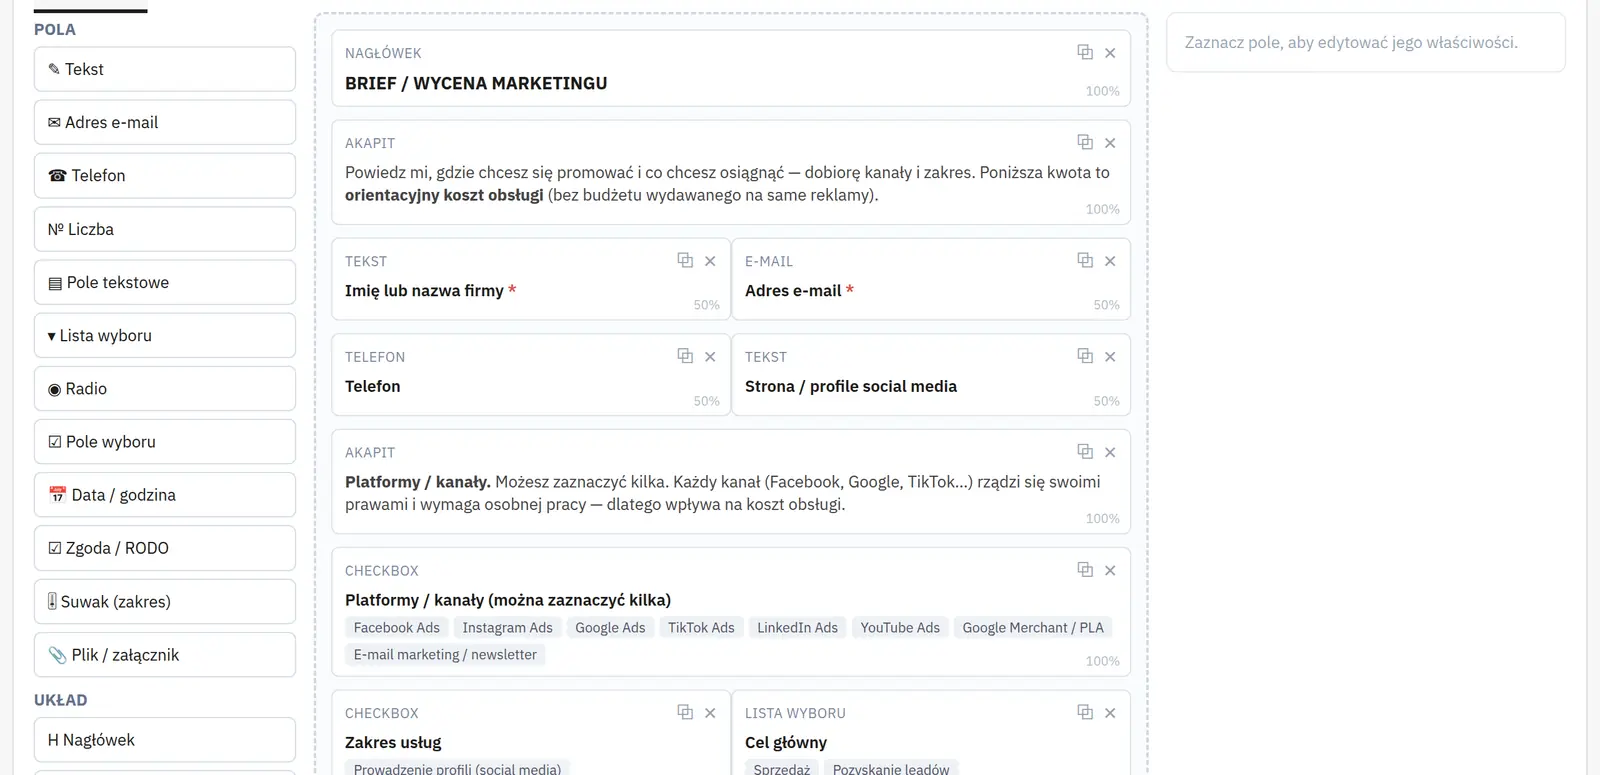Viewport: 1600px width, 775px height.
Task: Add a Radio field from the palette
Action: pyautogui.click(x=165, y=389)
